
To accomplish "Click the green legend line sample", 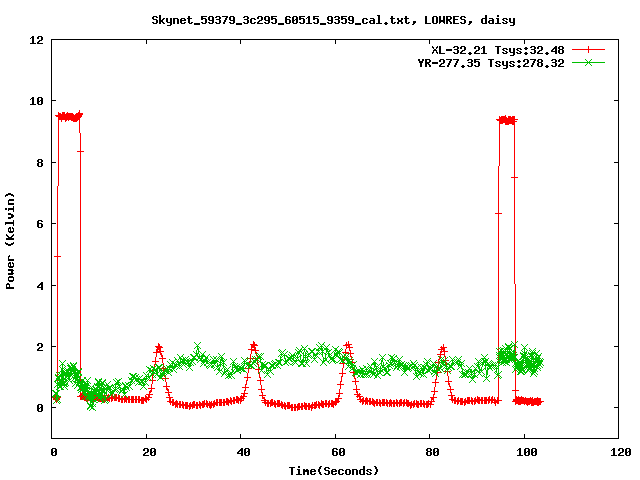I will [x=588, y=63].
